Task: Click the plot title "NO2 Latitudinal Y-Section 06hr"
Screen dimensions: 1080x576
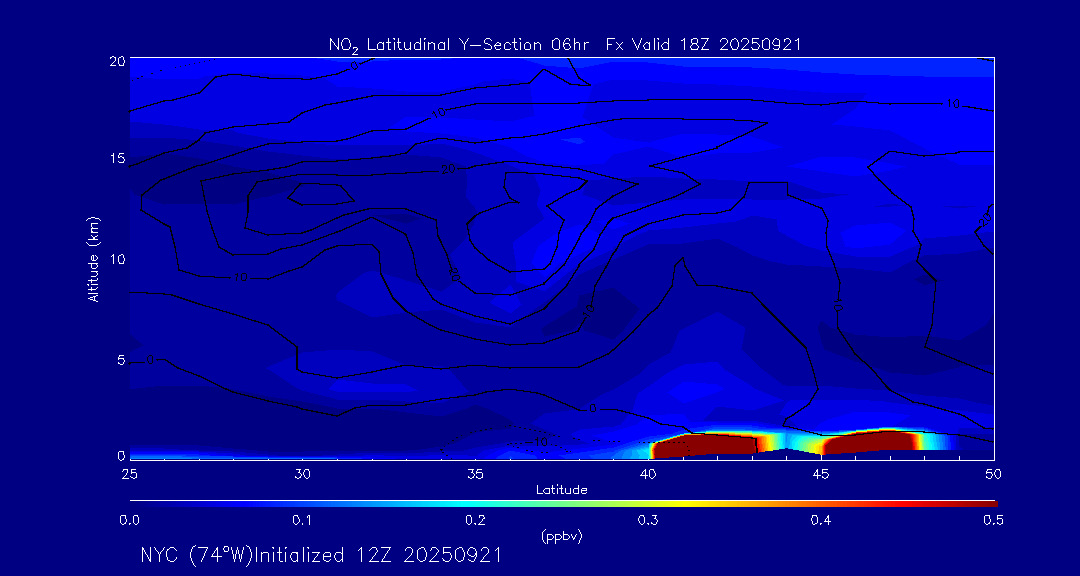Action: 461,45
